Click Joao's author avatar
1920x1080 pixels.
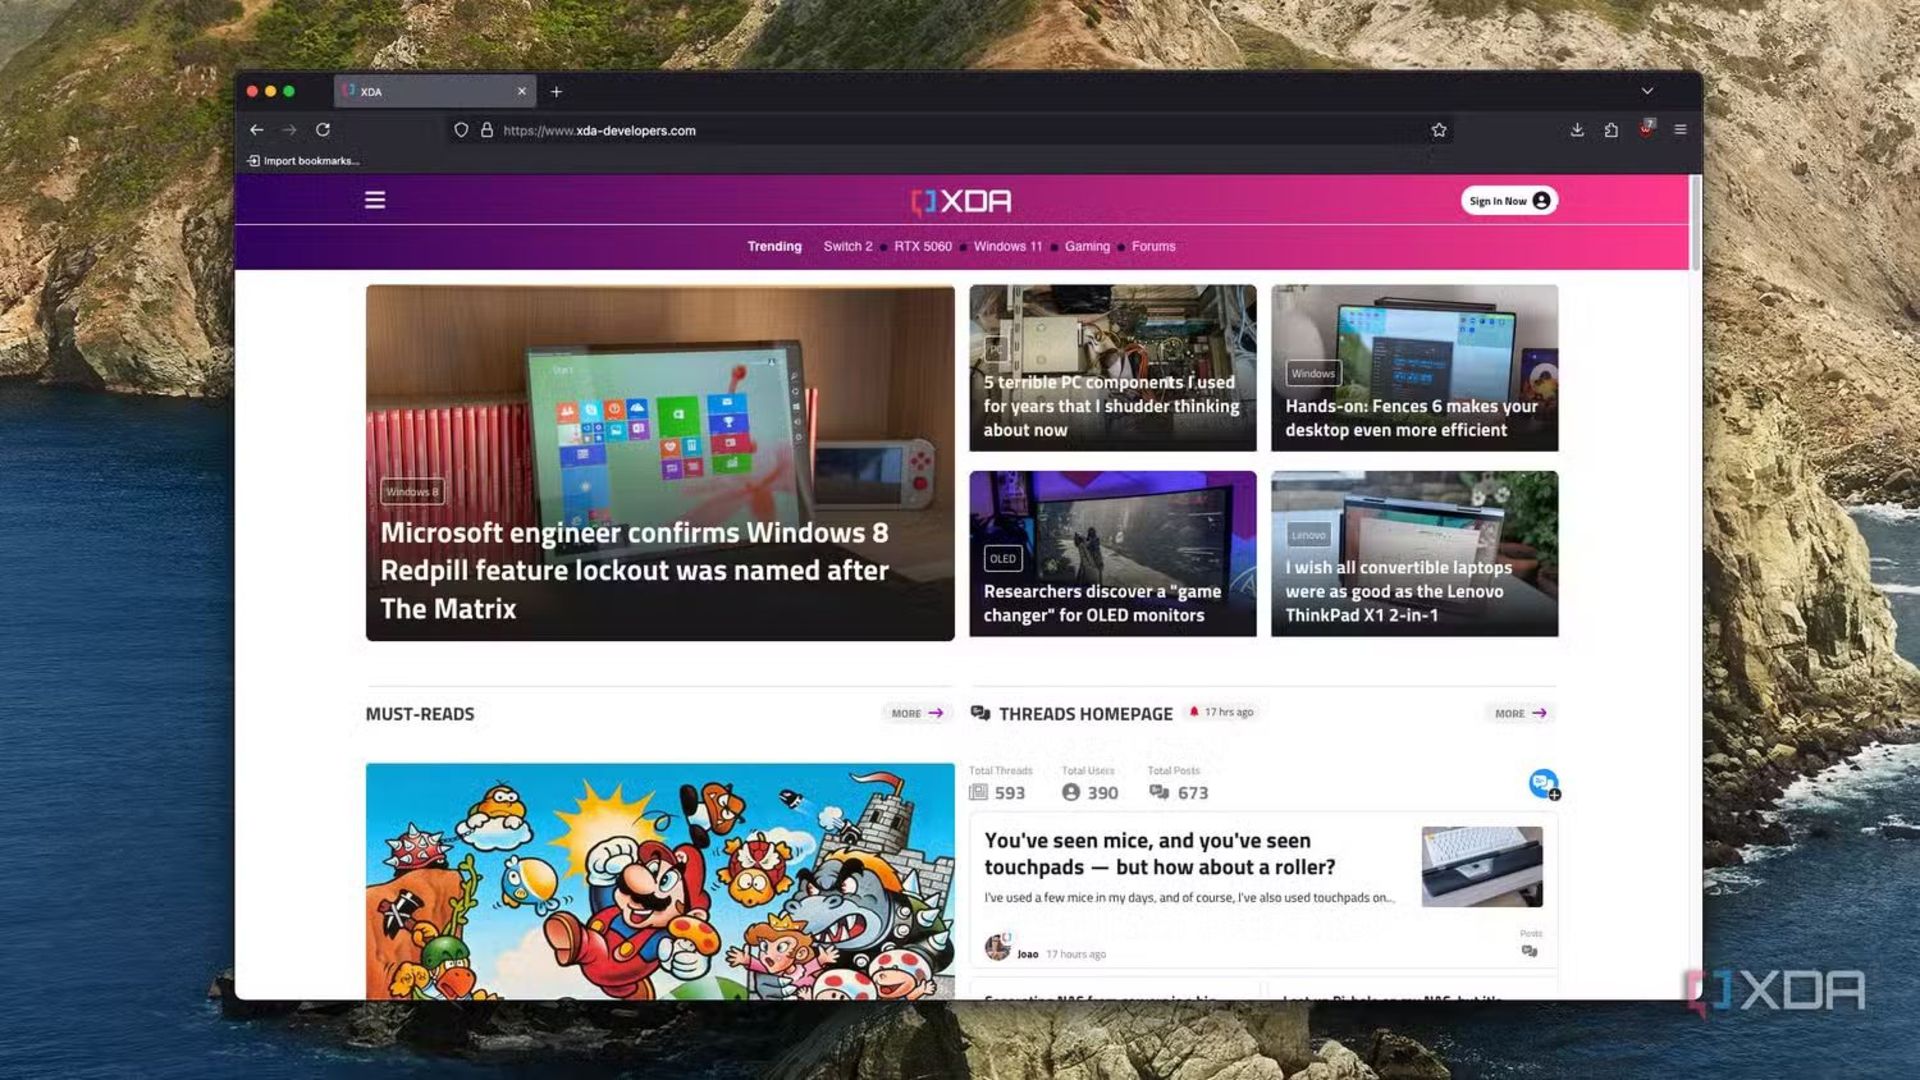click(997, 946)
